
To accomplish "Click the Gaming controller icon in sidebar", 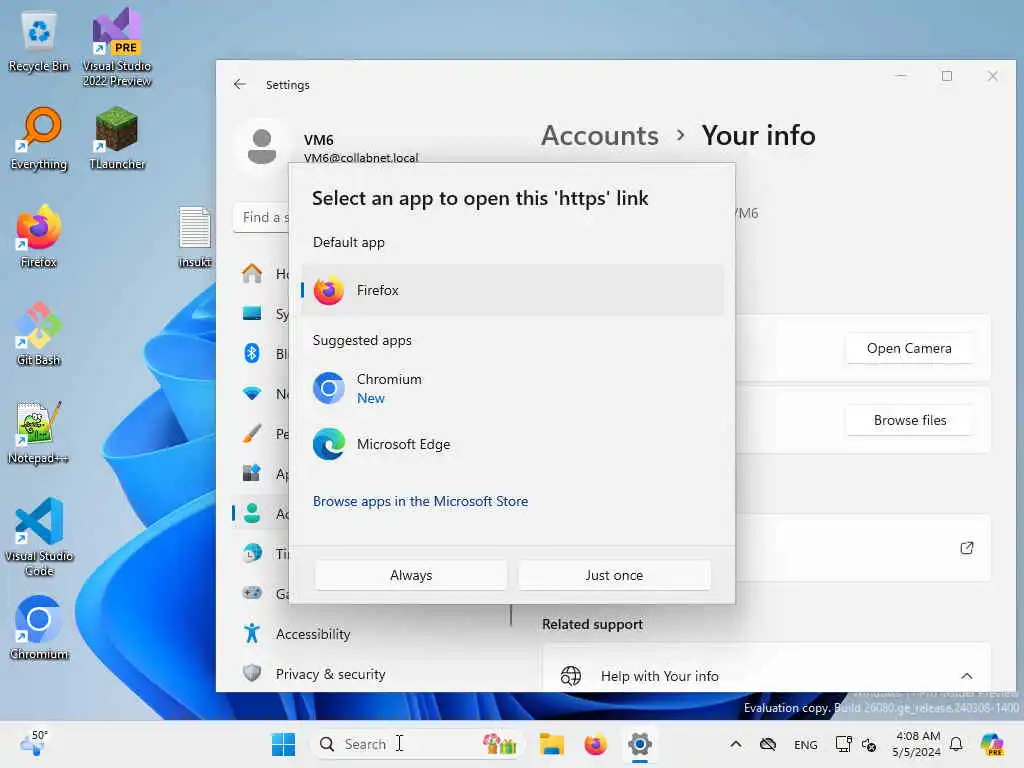I will point(252,593).
